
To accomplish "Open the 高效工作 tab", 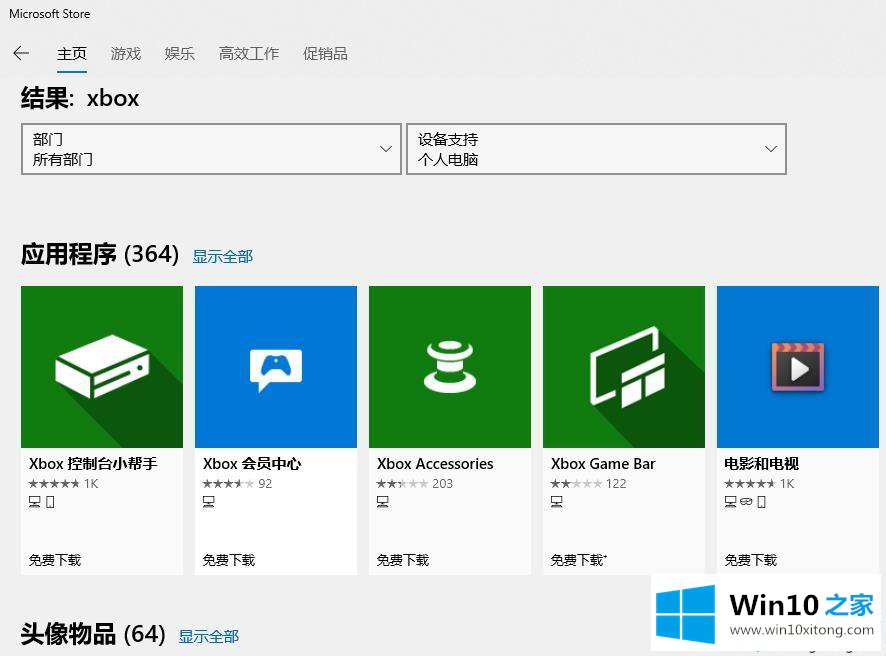I will (x=249, y=54).
